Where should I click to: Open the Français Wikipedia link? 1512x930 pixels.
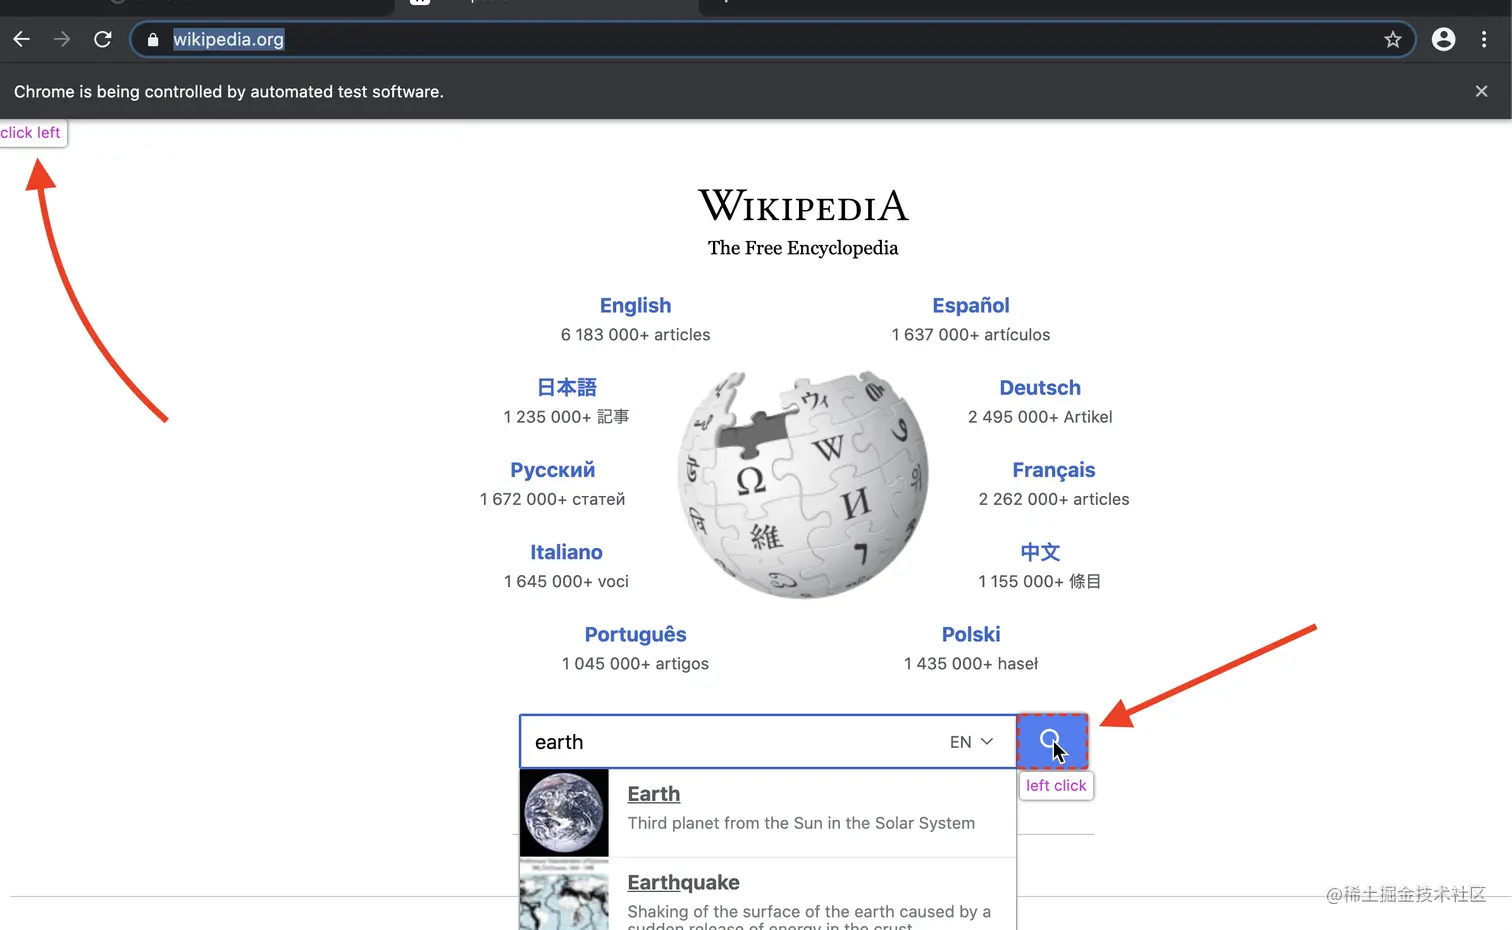point(1054,470)
